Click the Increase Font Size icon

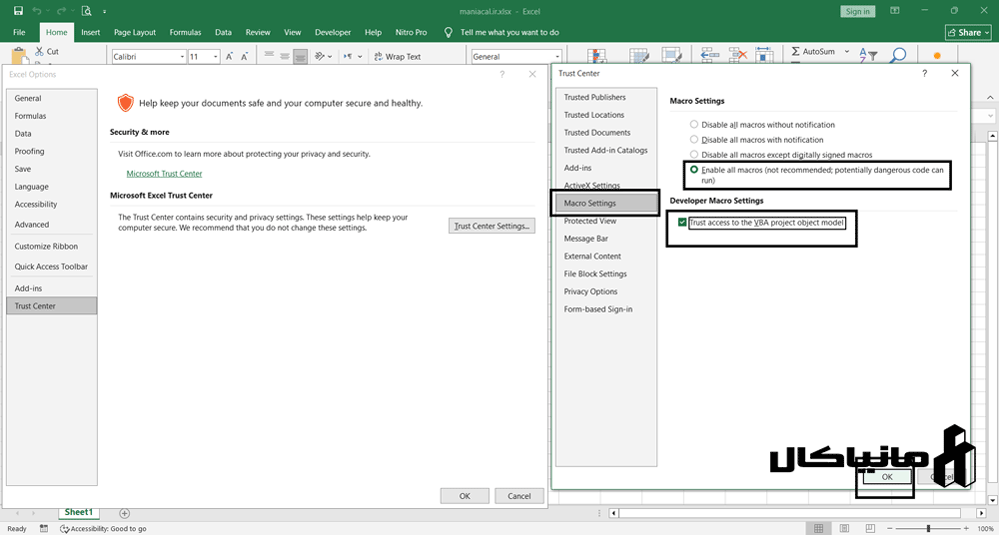(230, 57)
